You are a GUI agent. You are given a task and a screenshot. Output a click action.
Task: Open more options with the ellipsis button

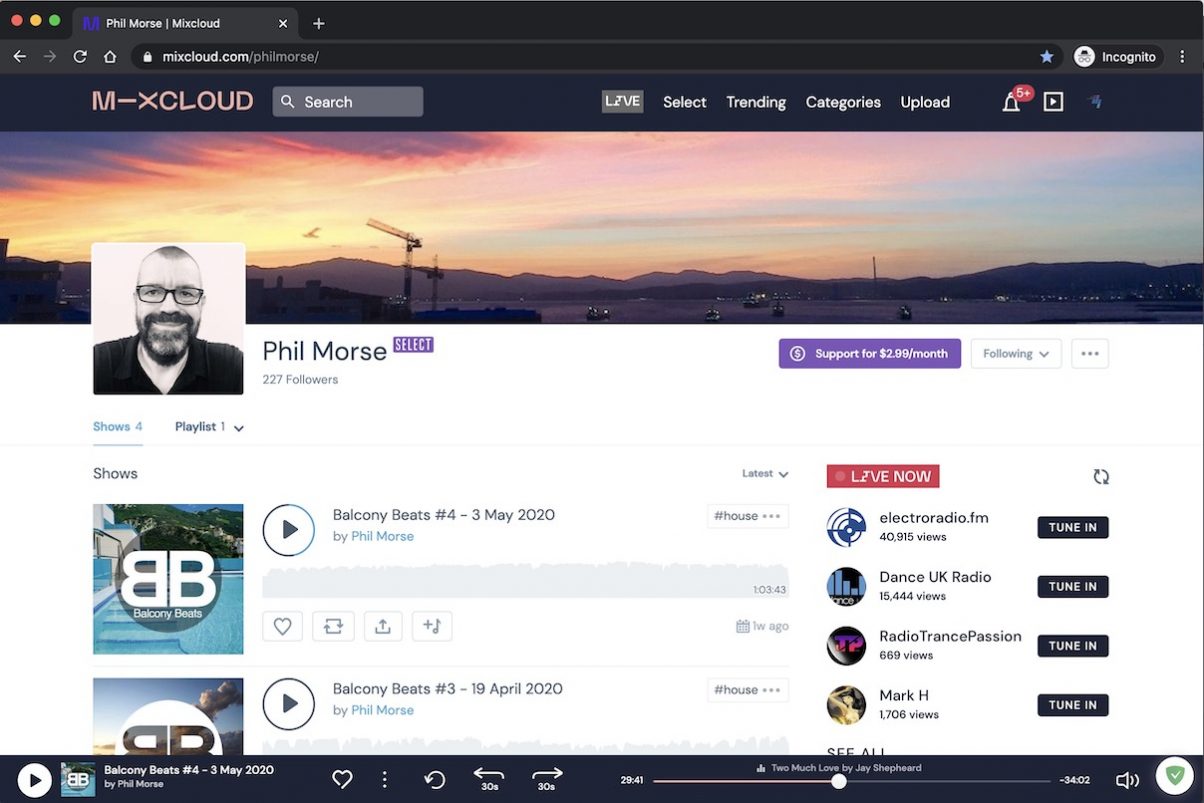point(1090,353)
